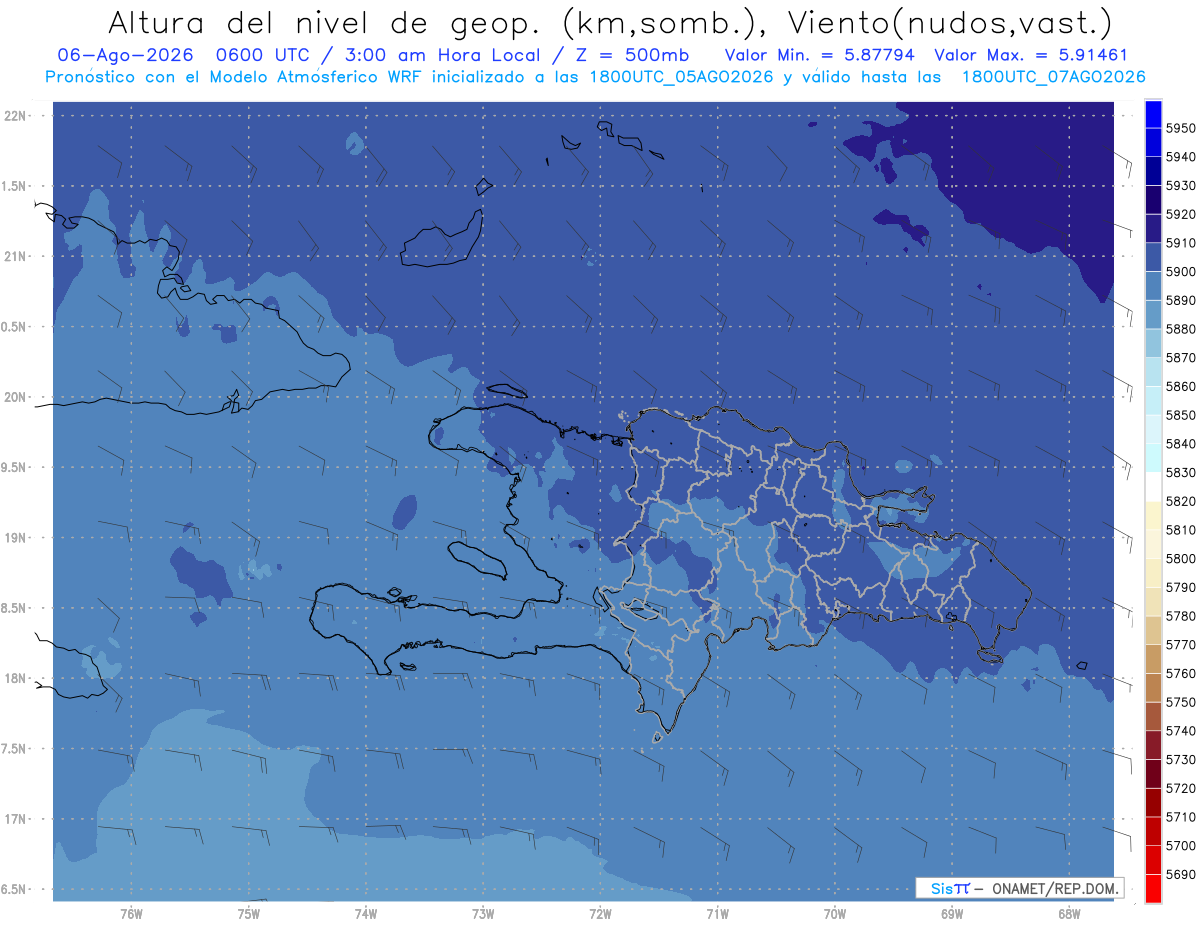Image resolution: width=1200 pixels, height=927 pixels.
Task: Pick the colorbar swatch between 5900 and 5910
Action: pyautogui.click(x=1152, y=257)
